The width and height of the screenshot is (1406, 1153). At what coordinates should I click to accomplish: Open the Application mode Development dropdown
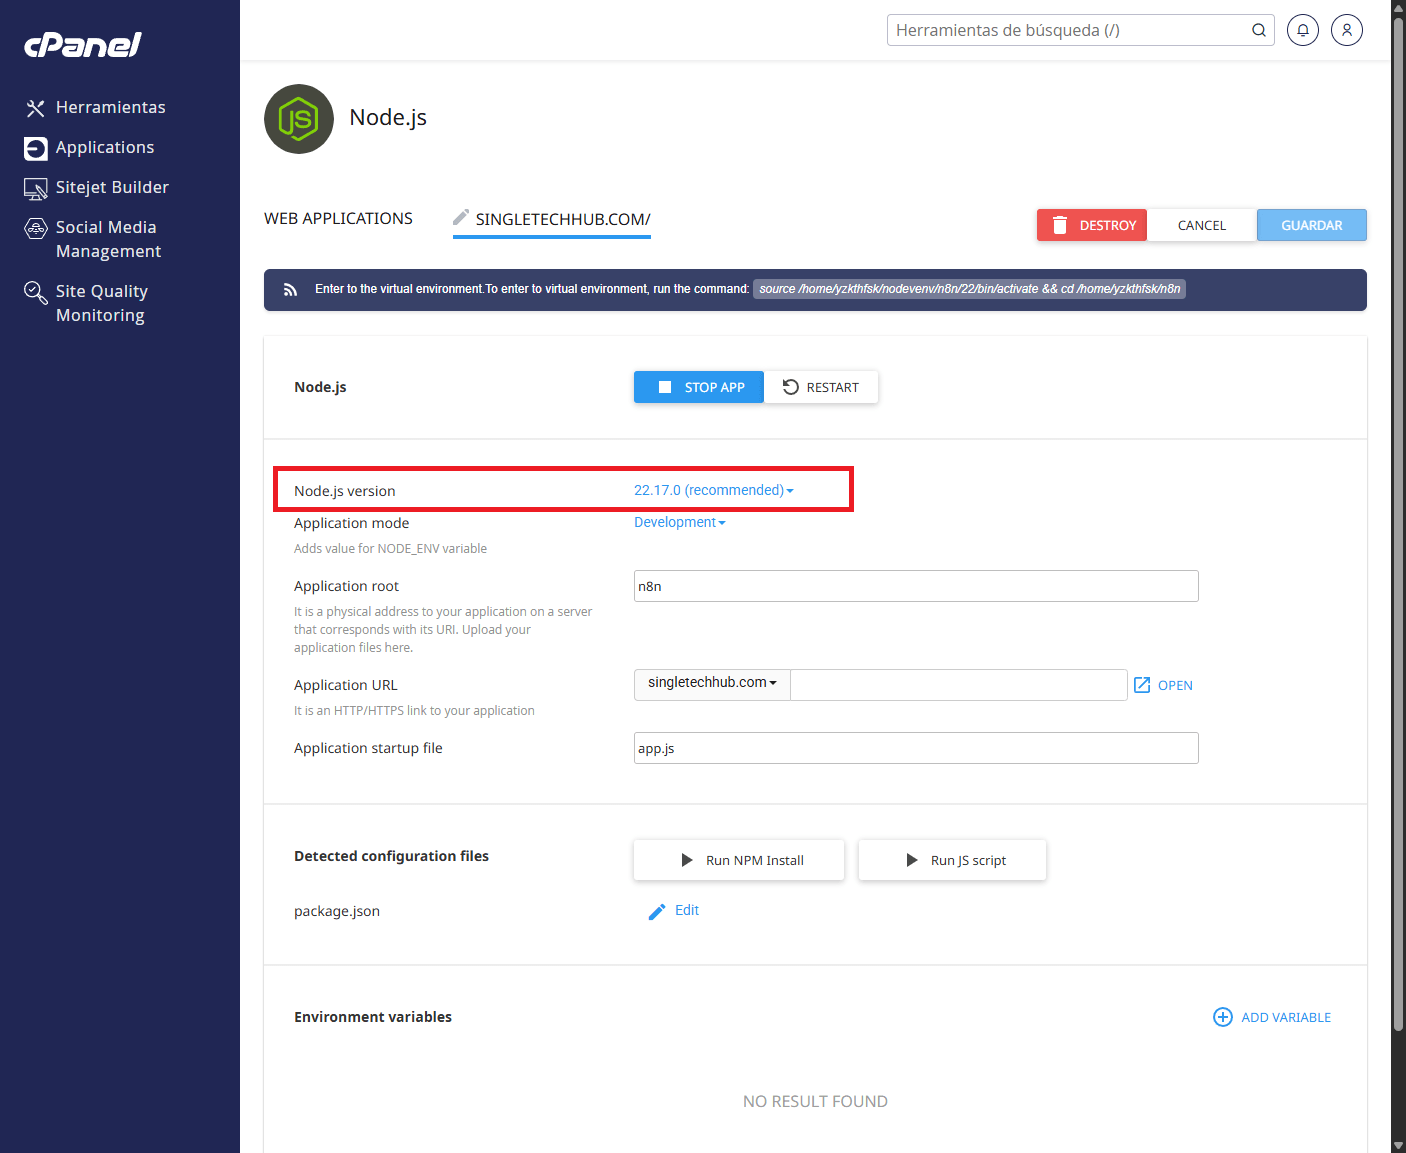pos(680,522)
